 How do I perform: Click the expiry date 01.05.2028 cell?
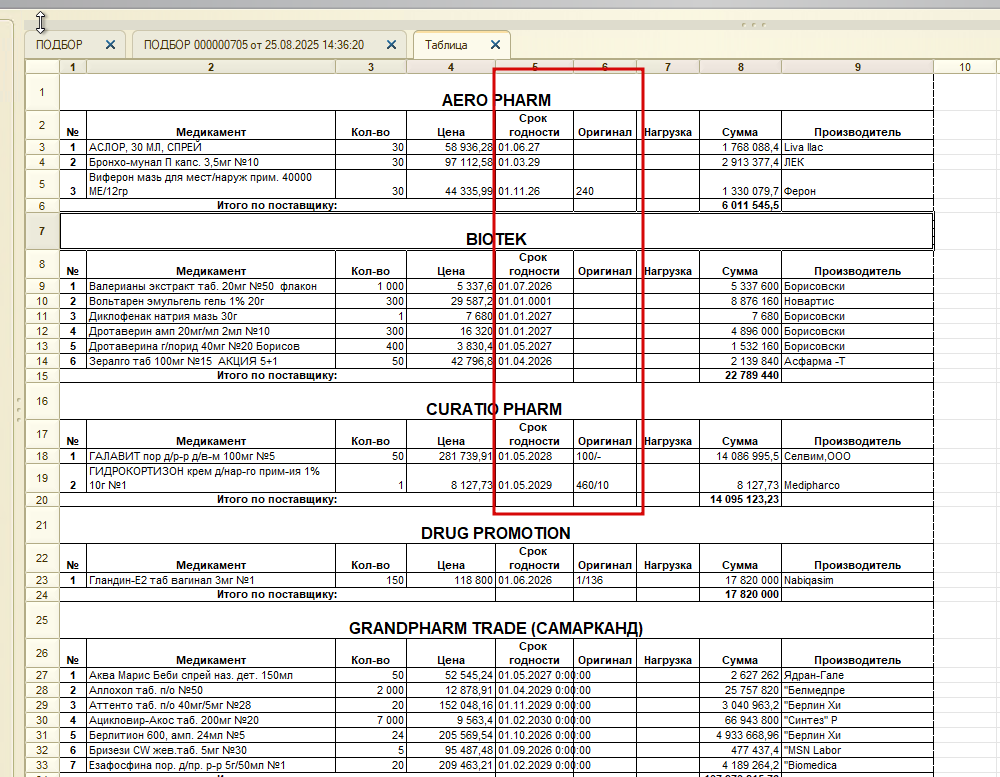point(534,456)
